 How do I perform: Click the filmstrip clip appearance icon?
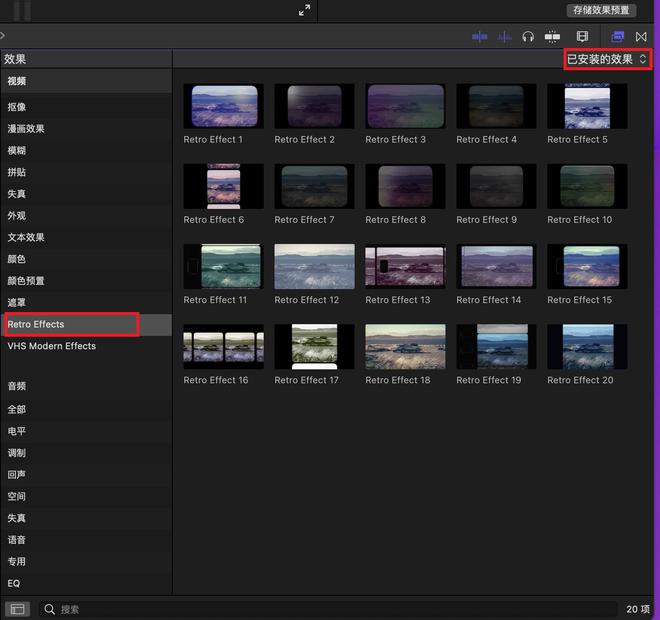582,37
